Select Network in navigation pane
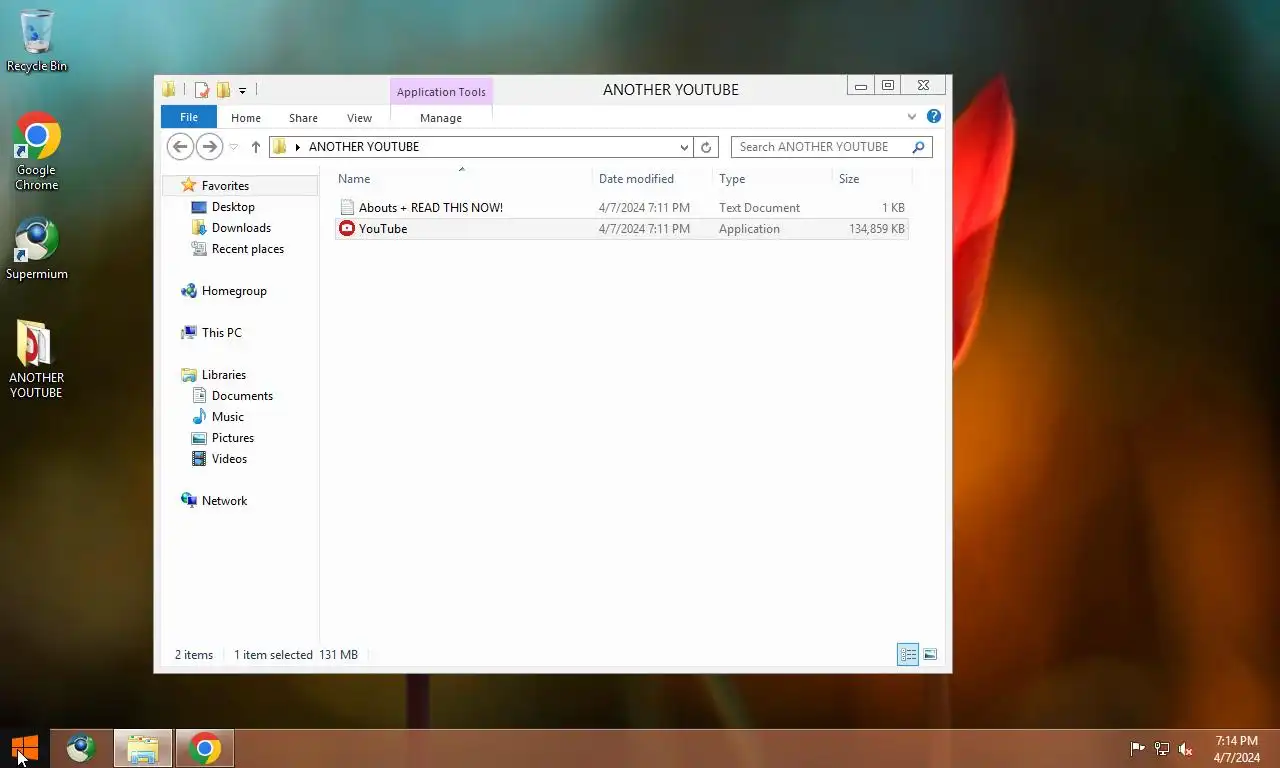 (x=224, y=501)
